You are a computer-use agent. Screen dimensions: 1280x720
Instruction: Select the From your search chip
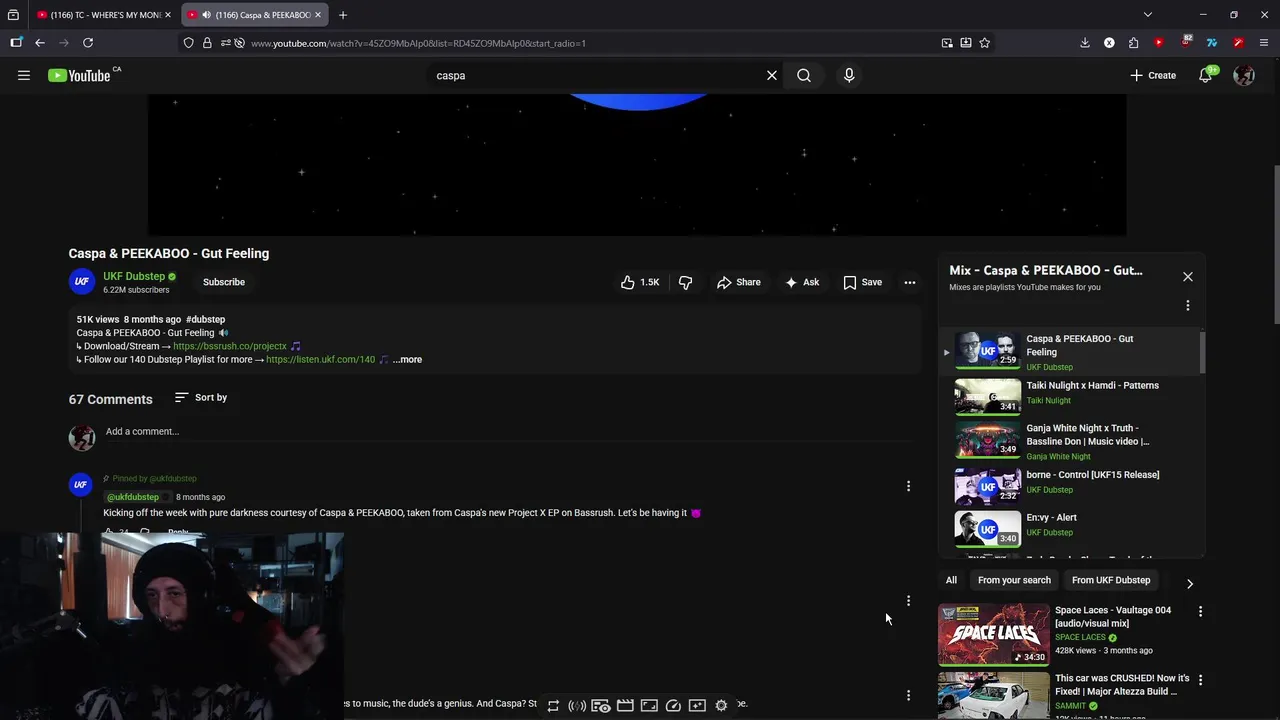point(1014,580)
